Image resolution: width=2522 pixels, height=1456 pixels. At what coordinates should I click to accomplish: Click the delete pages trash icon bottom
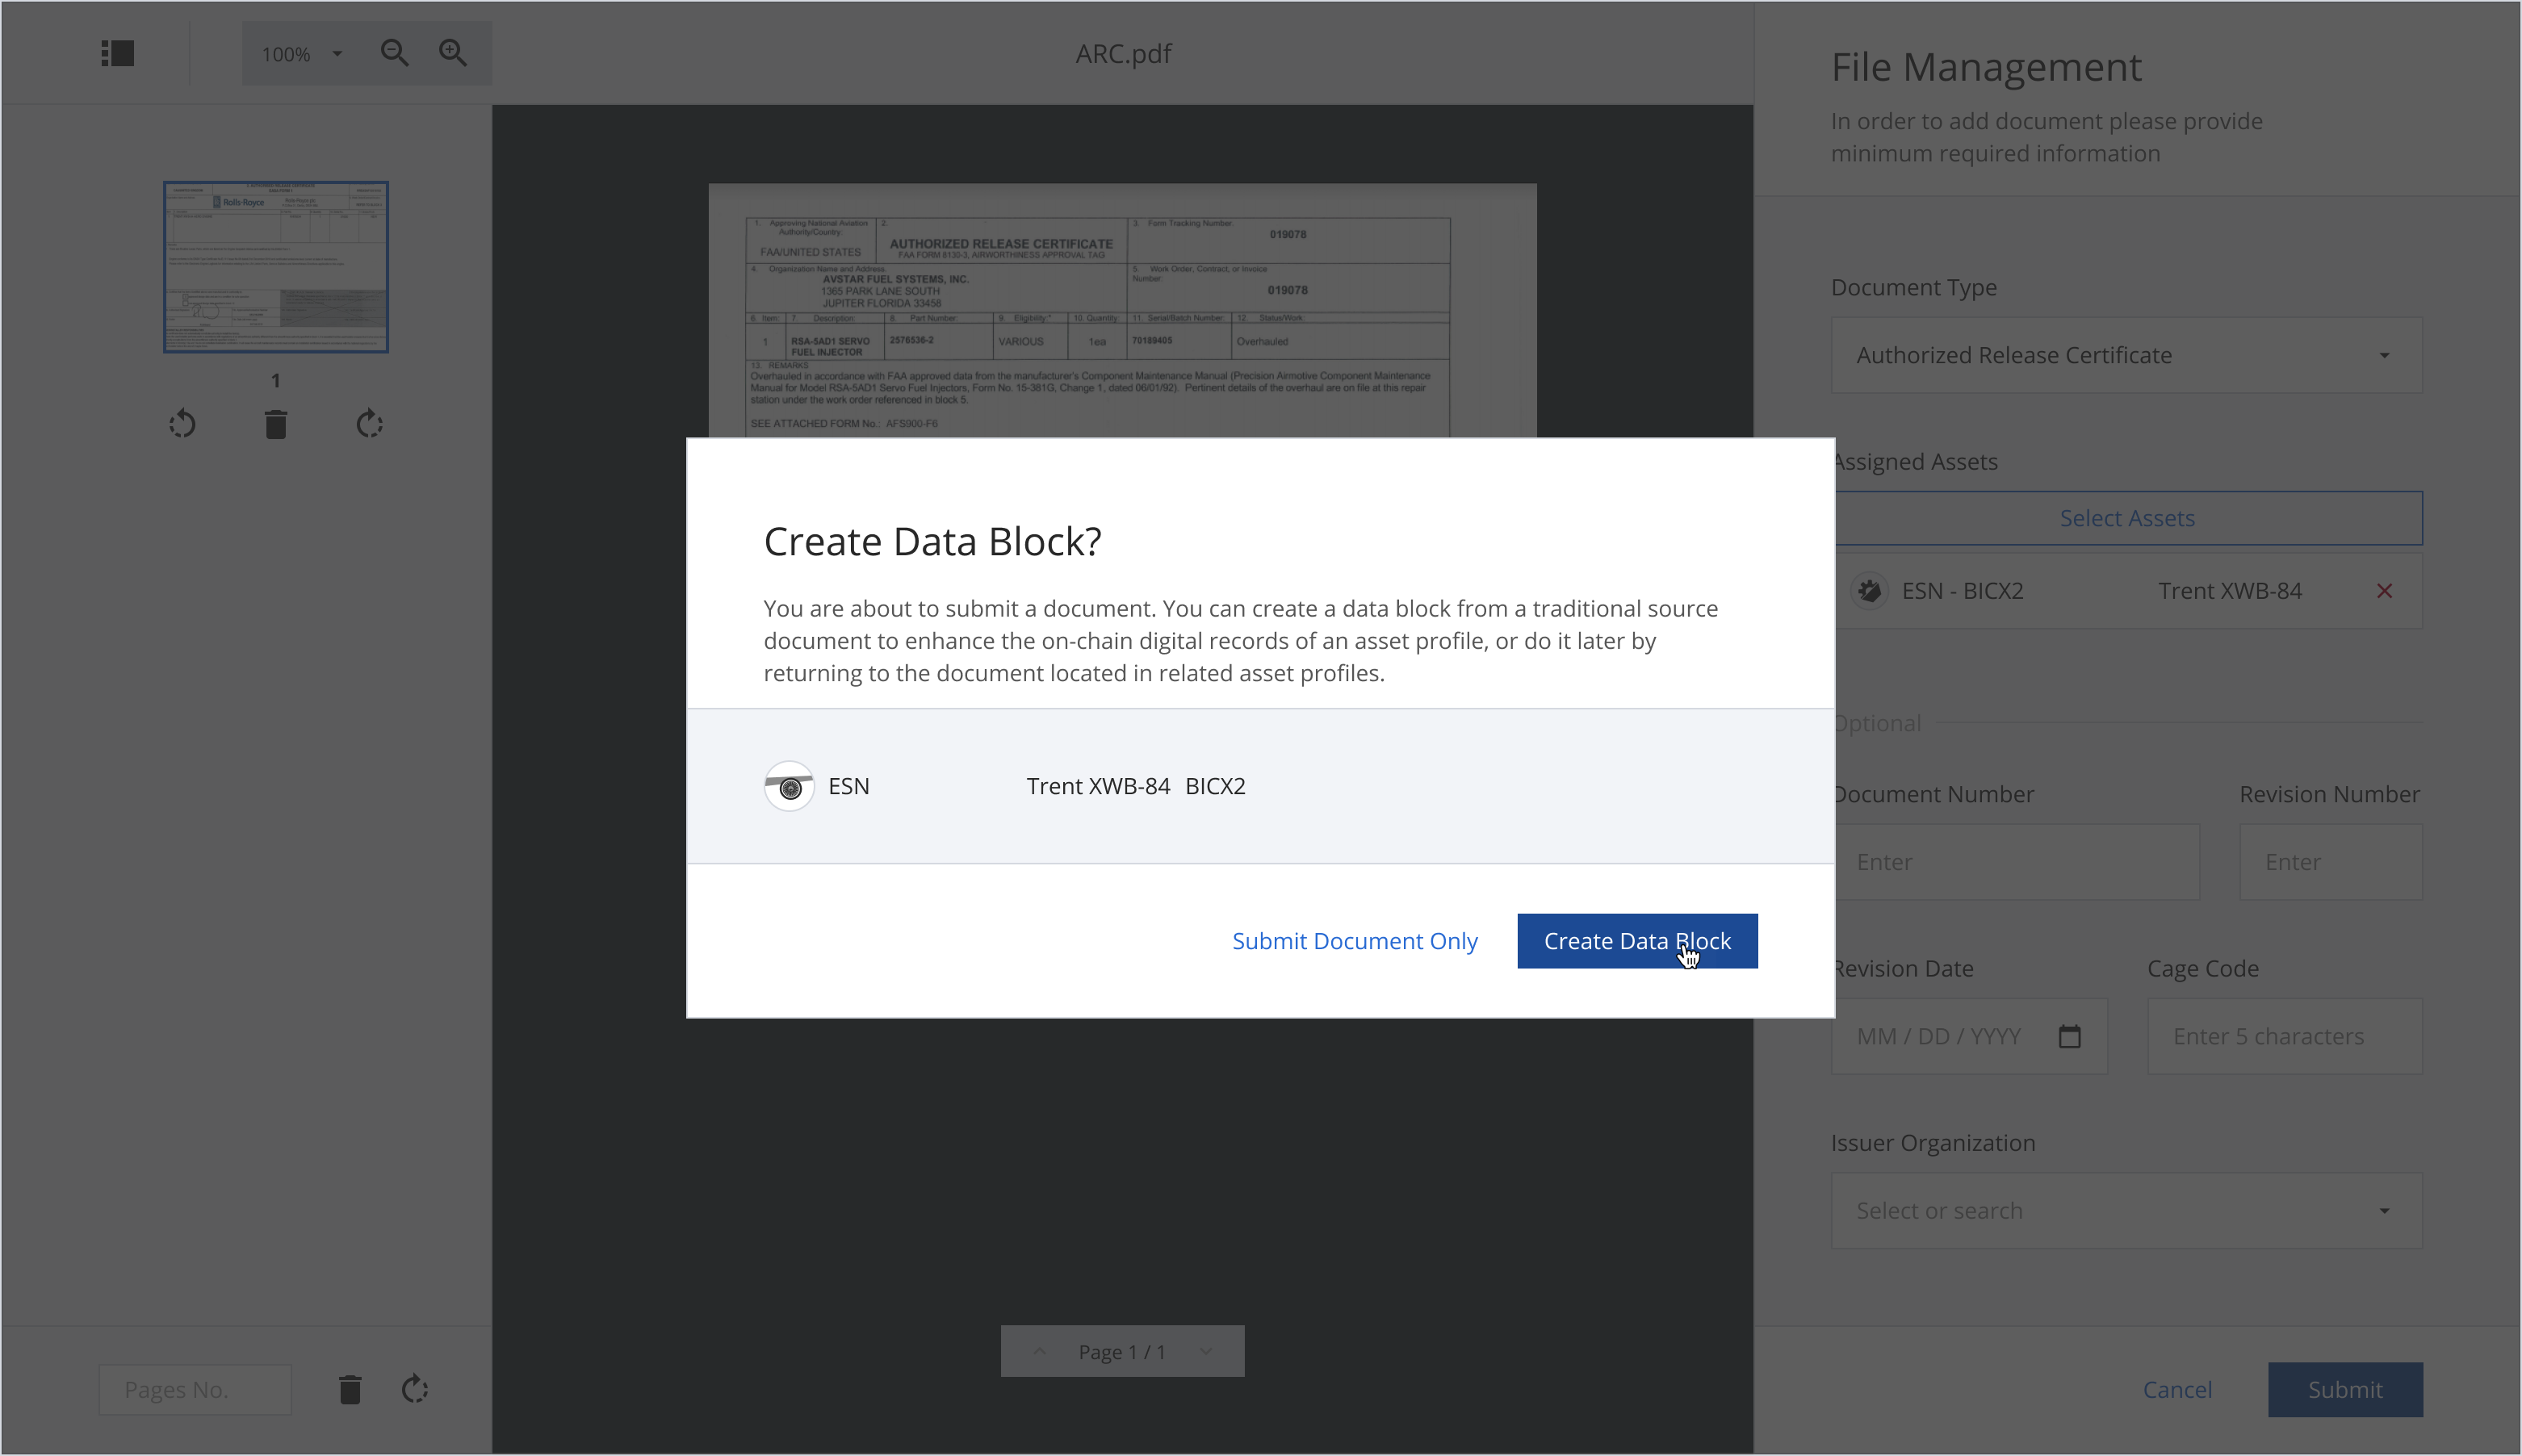pos(350,1388)
